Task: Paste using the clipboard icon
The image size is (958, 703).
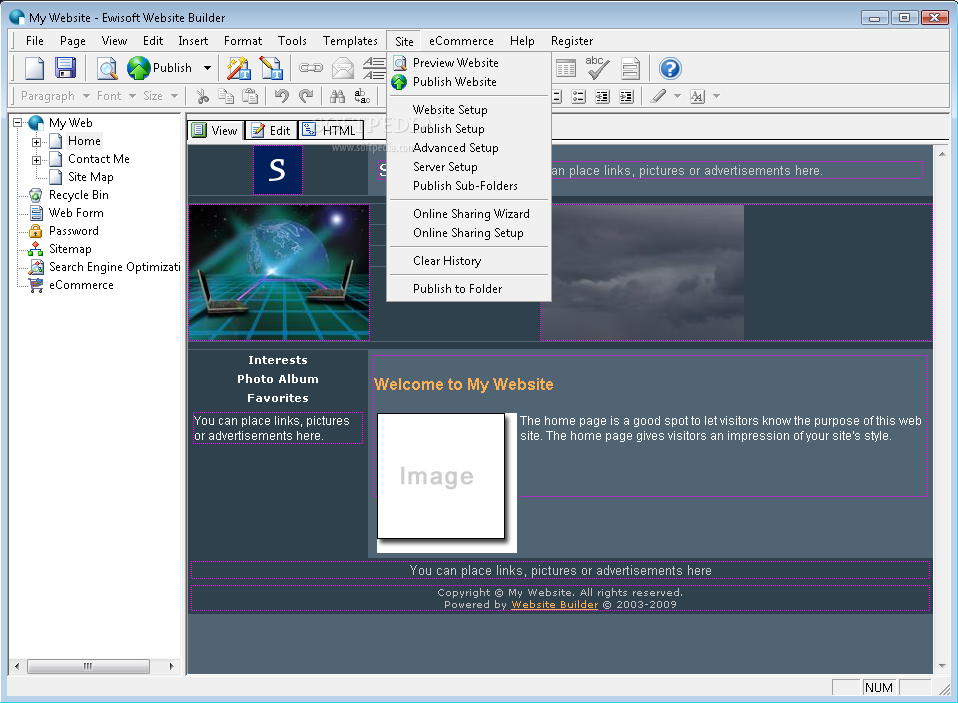Action: [250, 96]
